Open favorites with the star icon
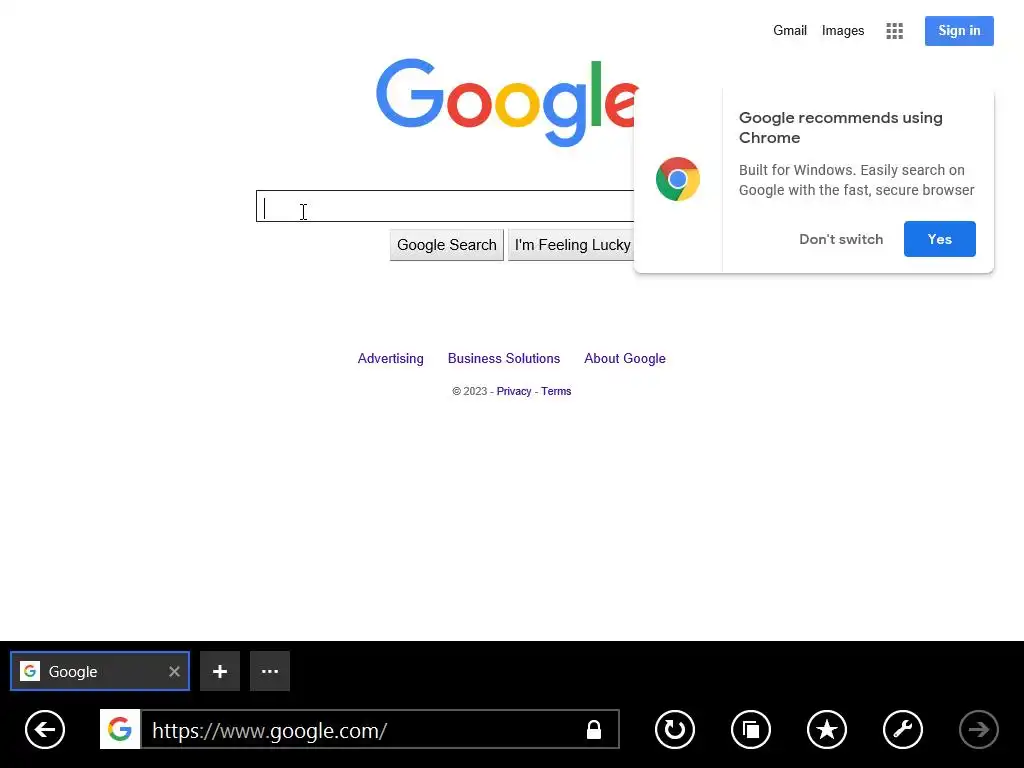 click(x=827, y=729)
